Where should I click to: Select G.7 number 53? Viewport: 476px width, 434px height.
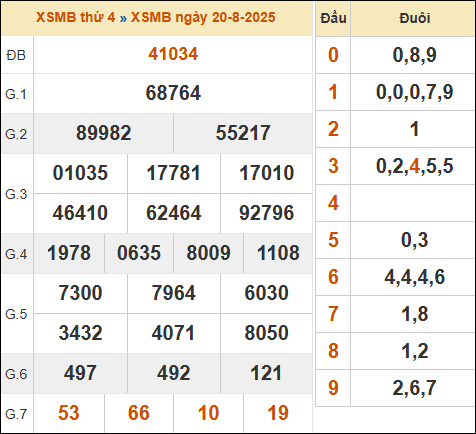point(69,413)
